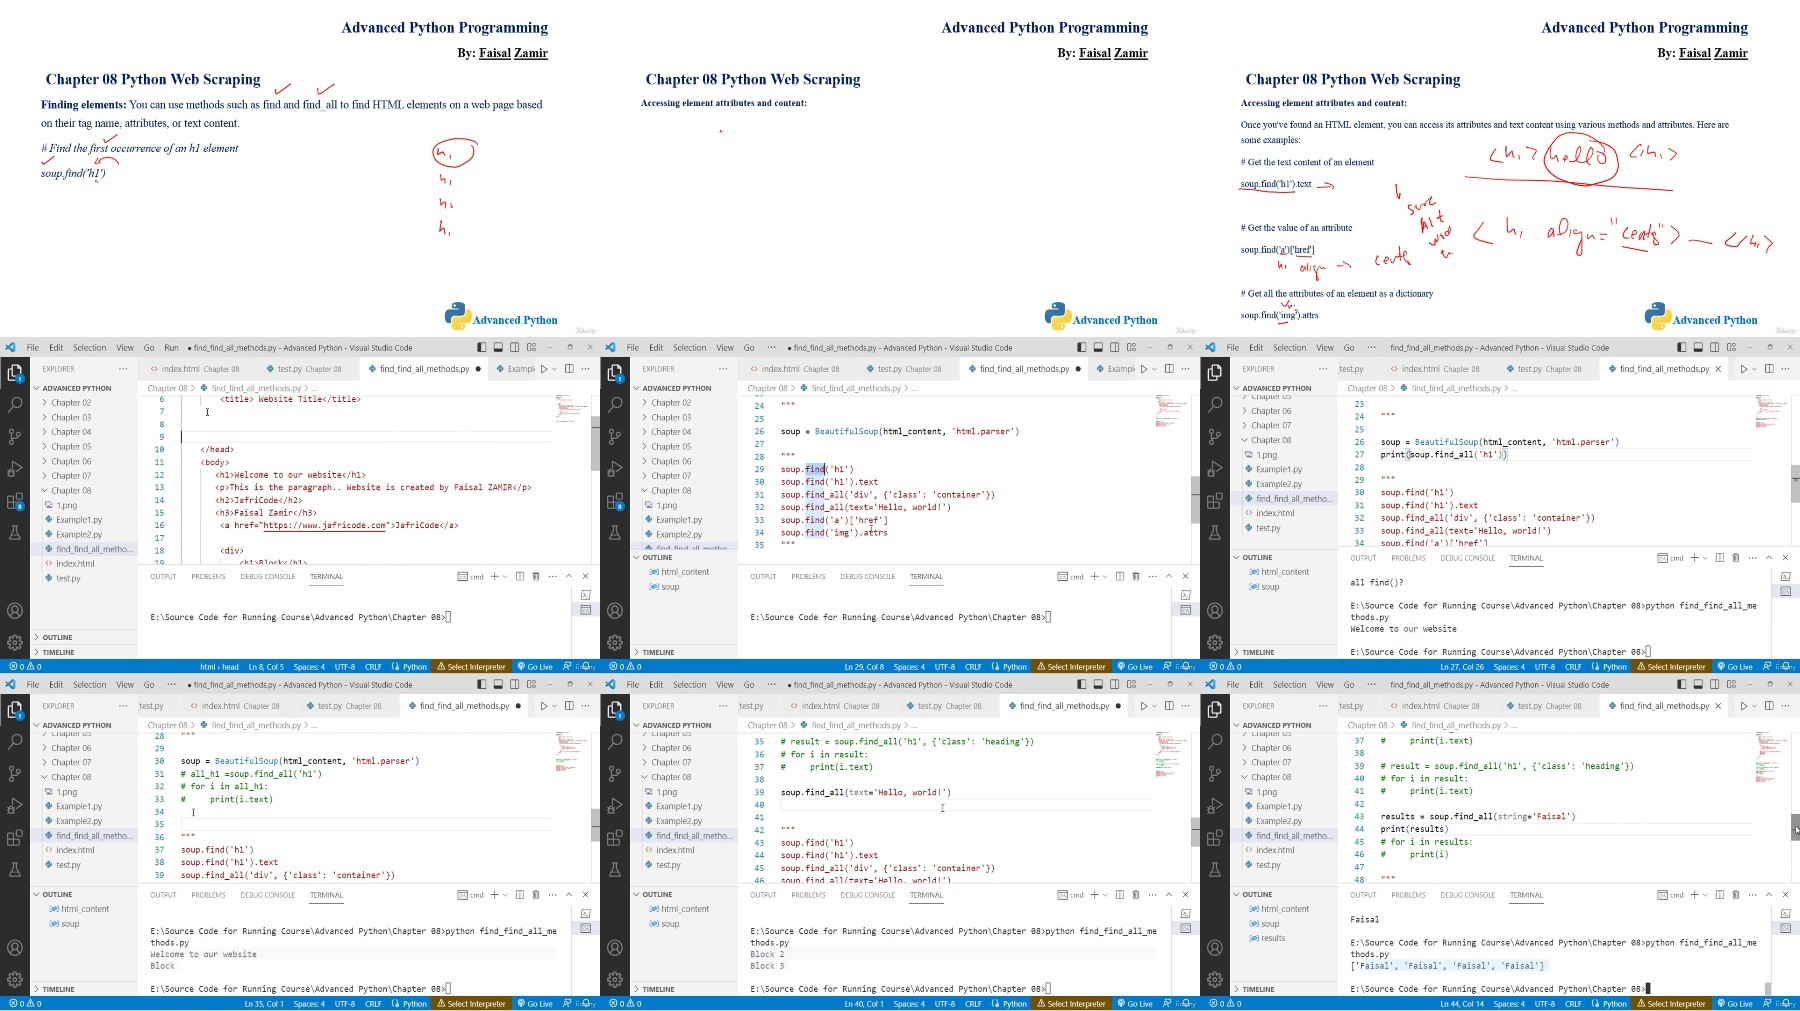The image size is (1800, 1011).
Task: Maximize the panel in the Ln 29, Col 8 window
Action: point(1168,576)
